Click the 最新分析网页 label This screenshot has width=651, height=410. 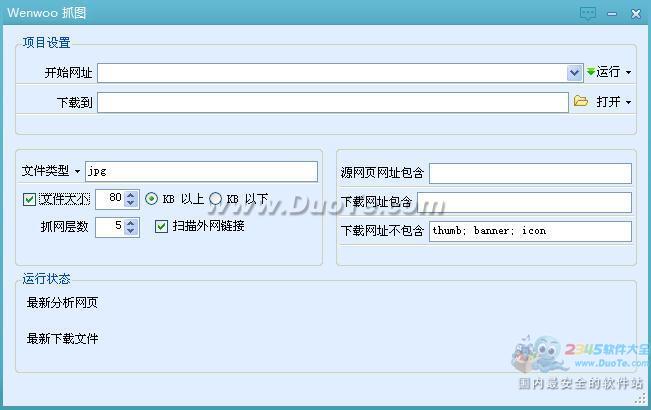[62, 303]
